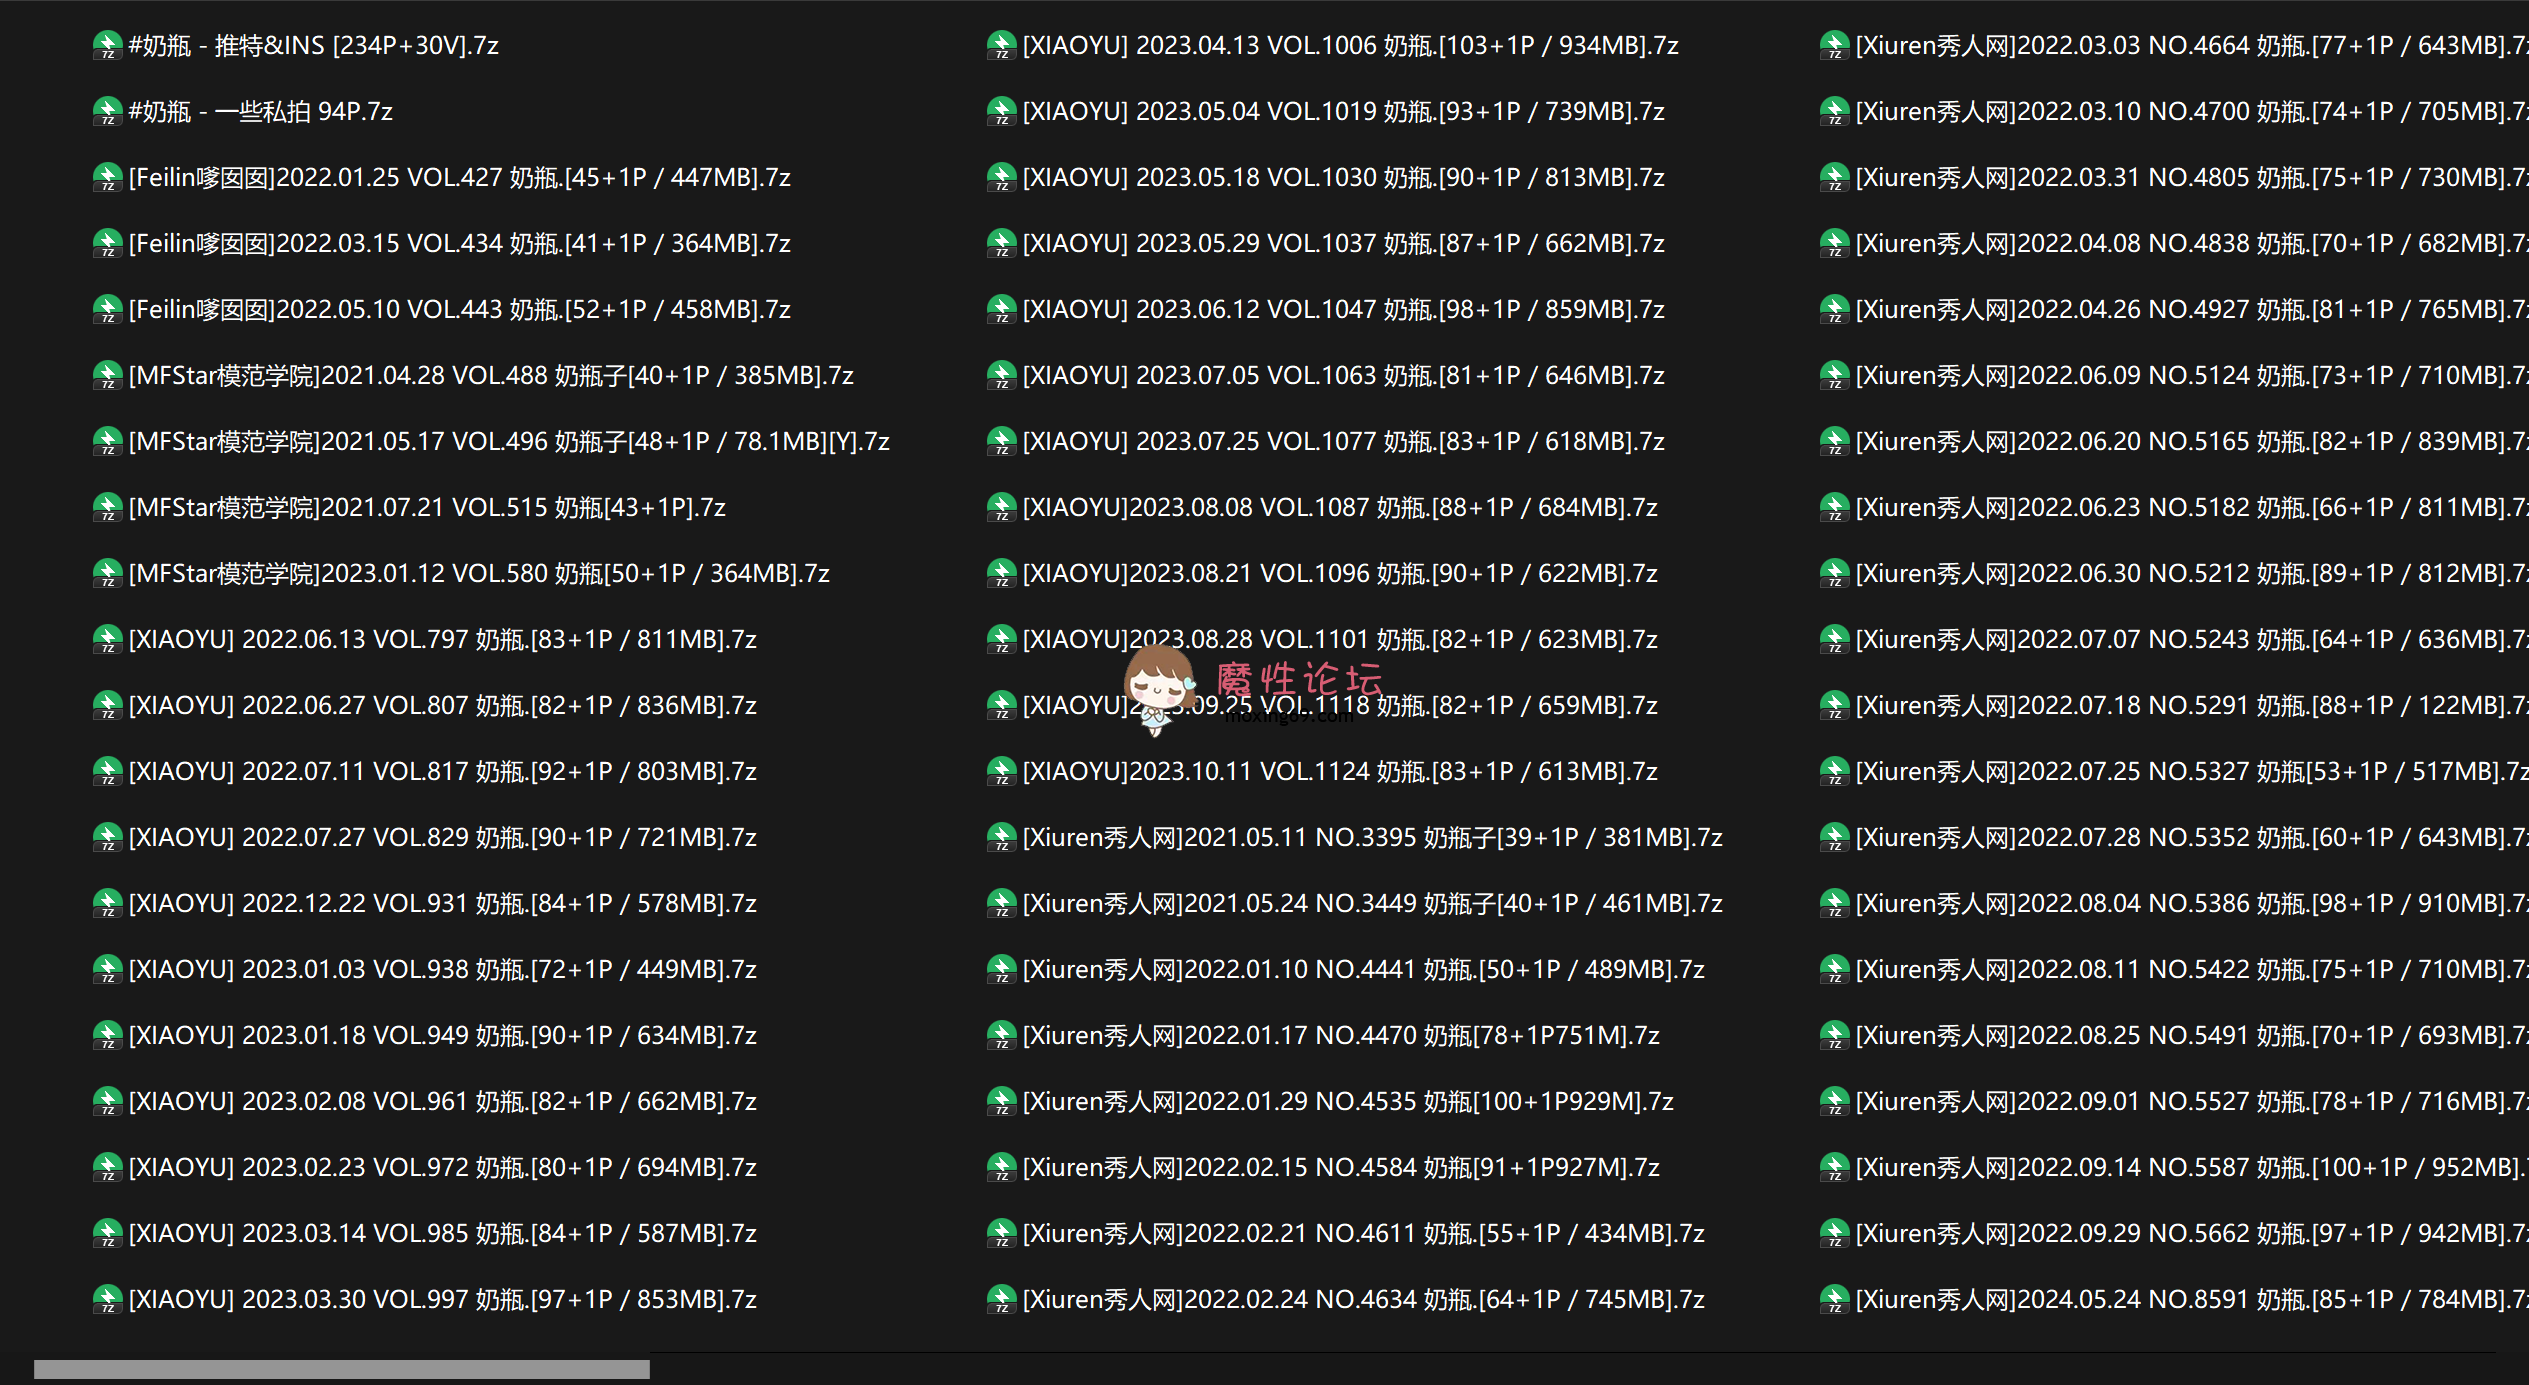Select the icon next to XIAOYU VOL.1006
This screenshot has width=2529, height=1385.
(1001, 46)
